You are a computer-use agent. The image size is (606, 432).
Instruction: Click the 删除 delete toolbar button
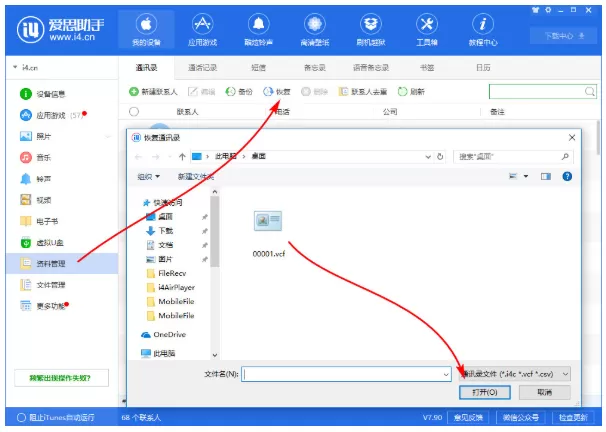point(314,92)
